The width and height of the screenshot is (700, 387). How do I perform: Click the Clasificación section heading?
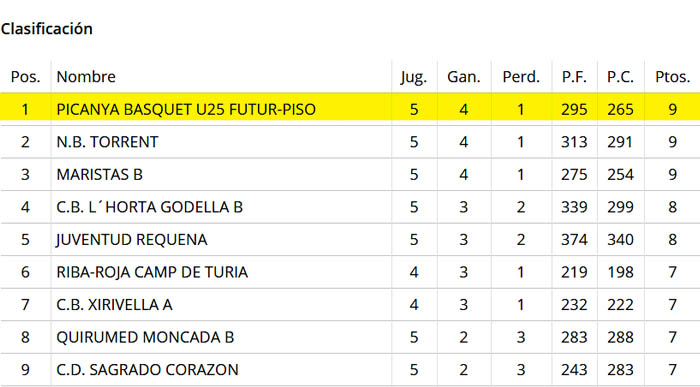click(46, 29)
